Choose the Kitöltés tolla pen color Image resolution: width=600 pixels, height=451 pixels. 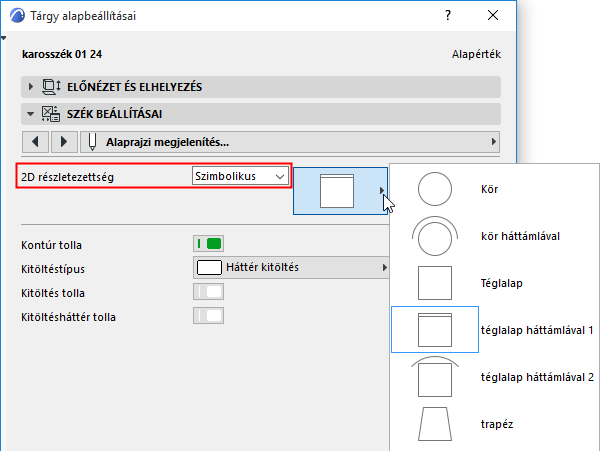click(209, 292)
